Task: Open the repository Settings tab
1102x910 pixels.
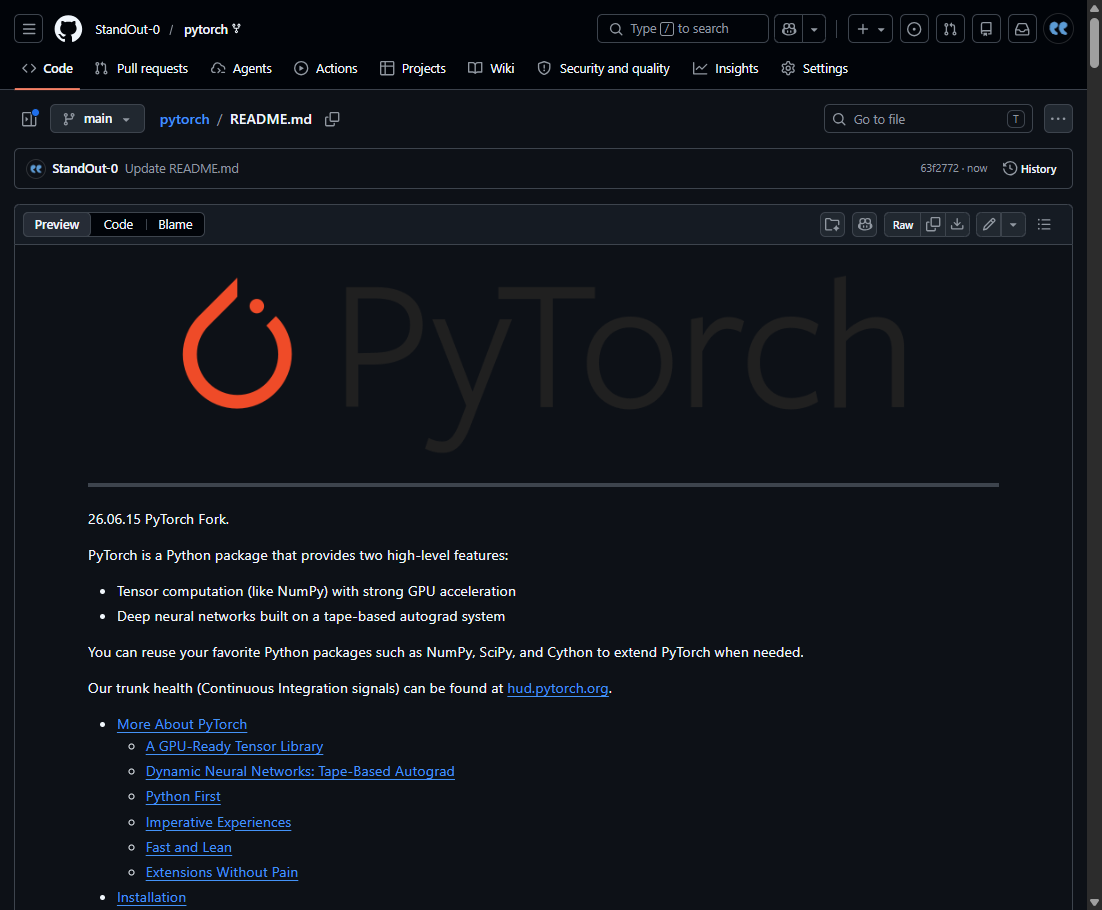Action: point(815,68)
